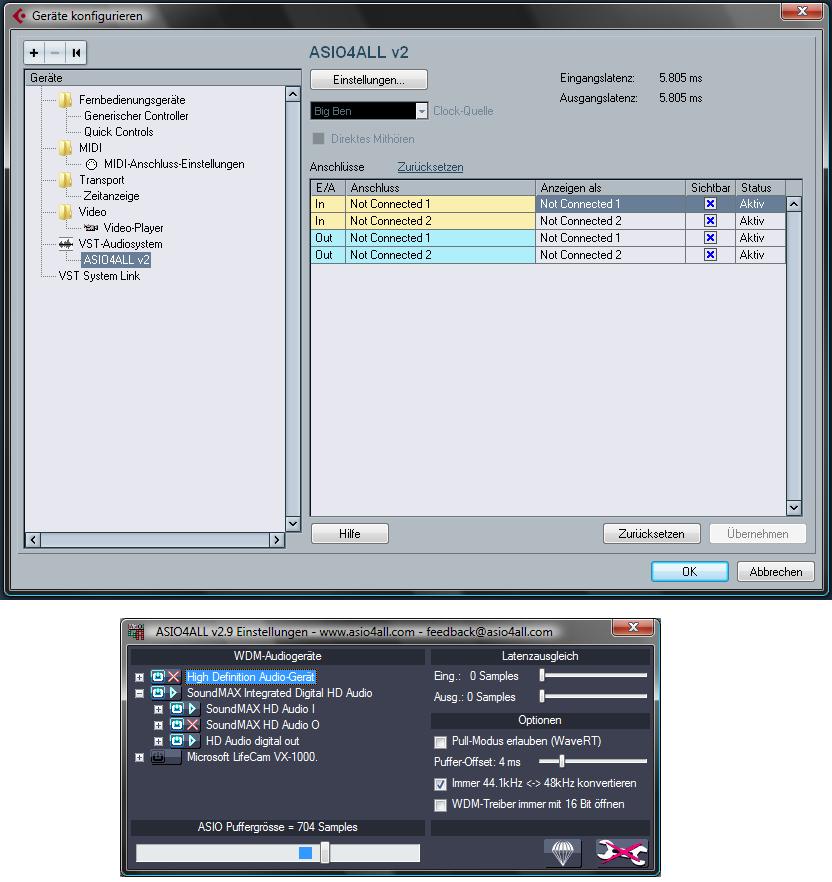Toggle power icon for HD Audio digital out
Viewport: 832px width, 882px height.
point(177,741)
